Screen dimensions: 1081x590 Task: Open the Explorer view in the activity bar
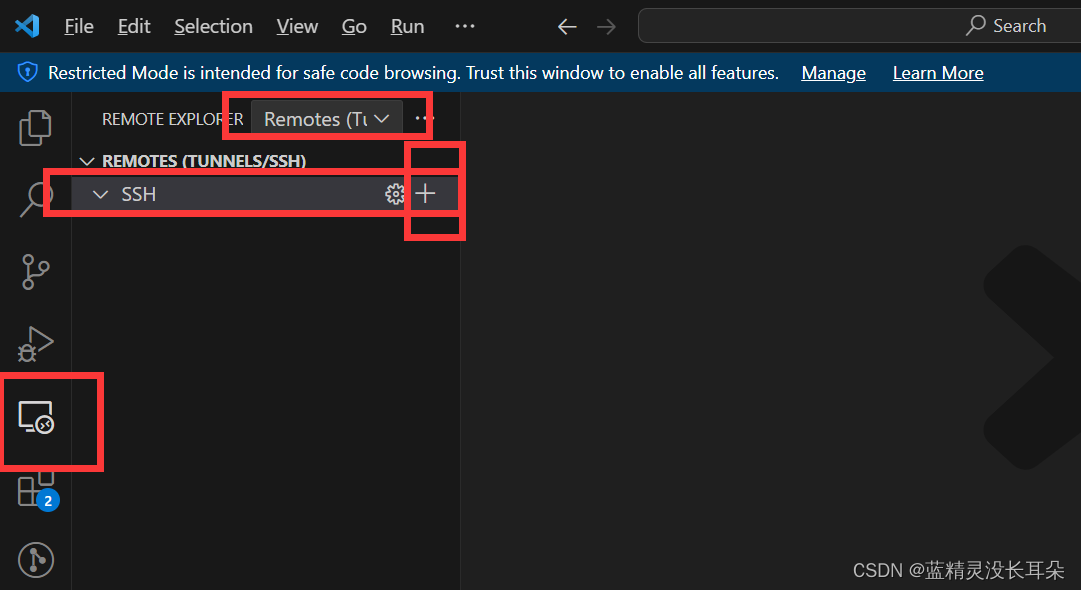pos(35,127)
